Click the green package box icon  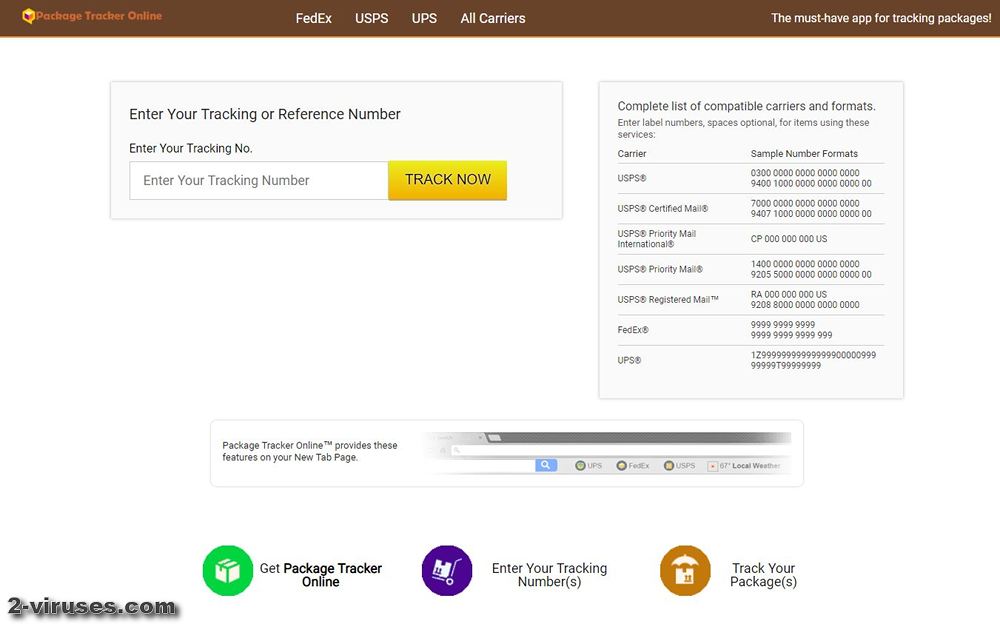227,570
